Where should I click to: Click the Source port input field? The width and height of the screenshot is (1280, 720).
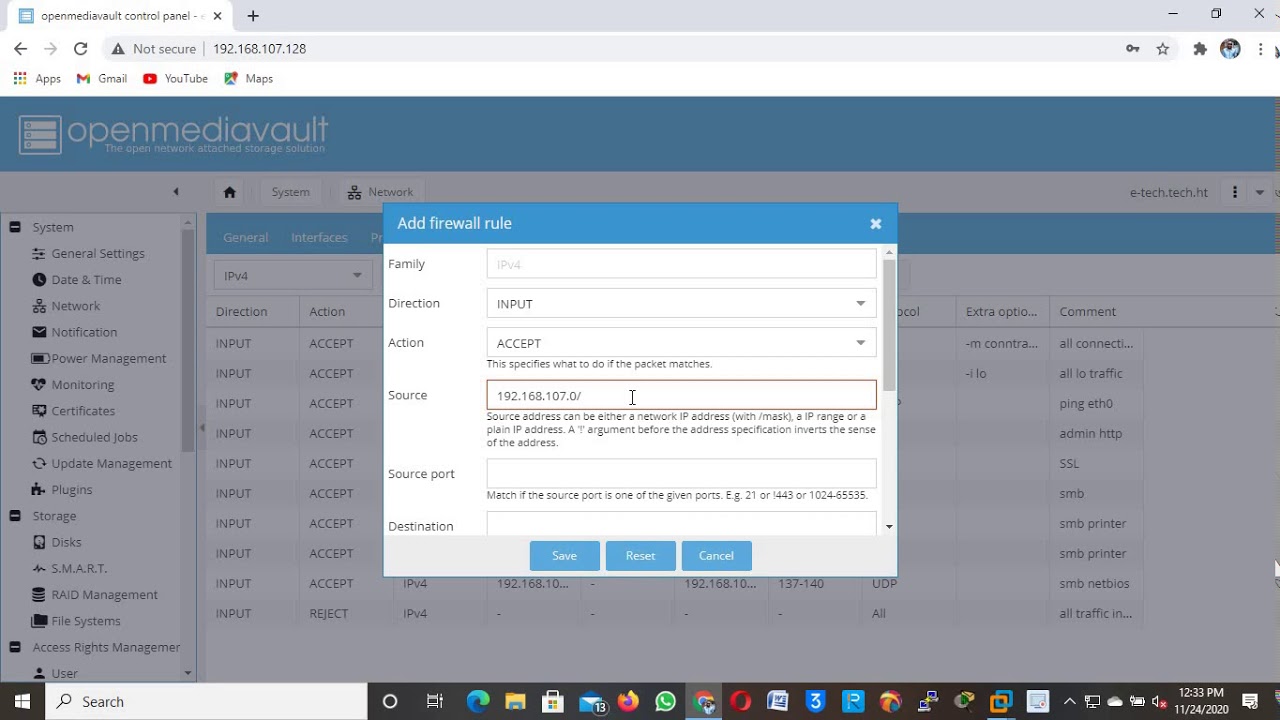pyautogui.click(x=681, y=473)
